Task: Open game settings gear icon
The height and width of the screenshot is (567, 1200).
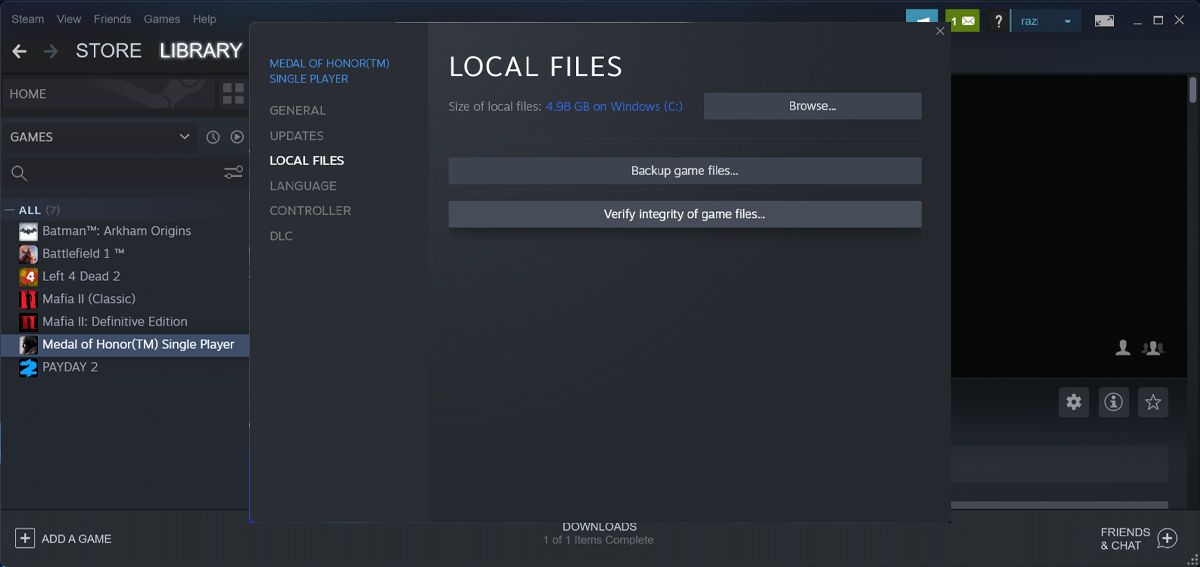Action: pyautogui.click(x=1074, y=402)
